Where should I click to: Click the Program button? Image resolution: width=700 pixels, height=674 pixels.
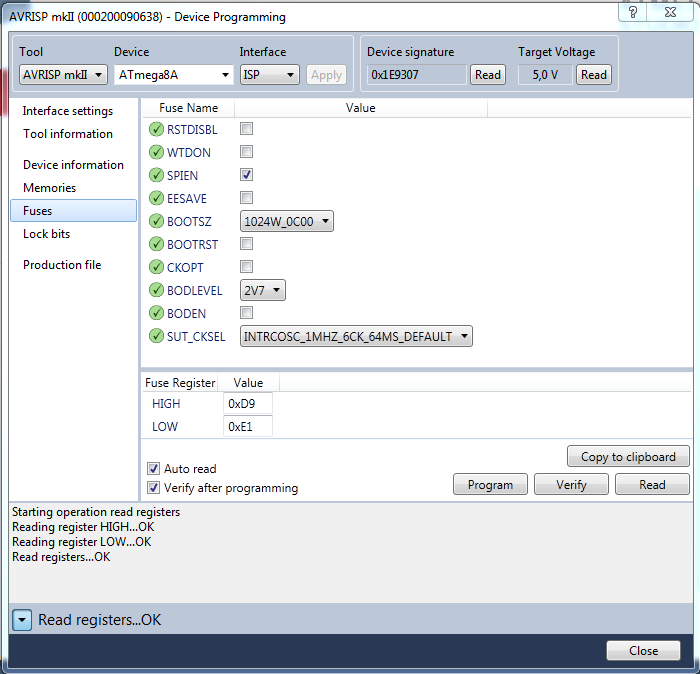click(490, 484)
